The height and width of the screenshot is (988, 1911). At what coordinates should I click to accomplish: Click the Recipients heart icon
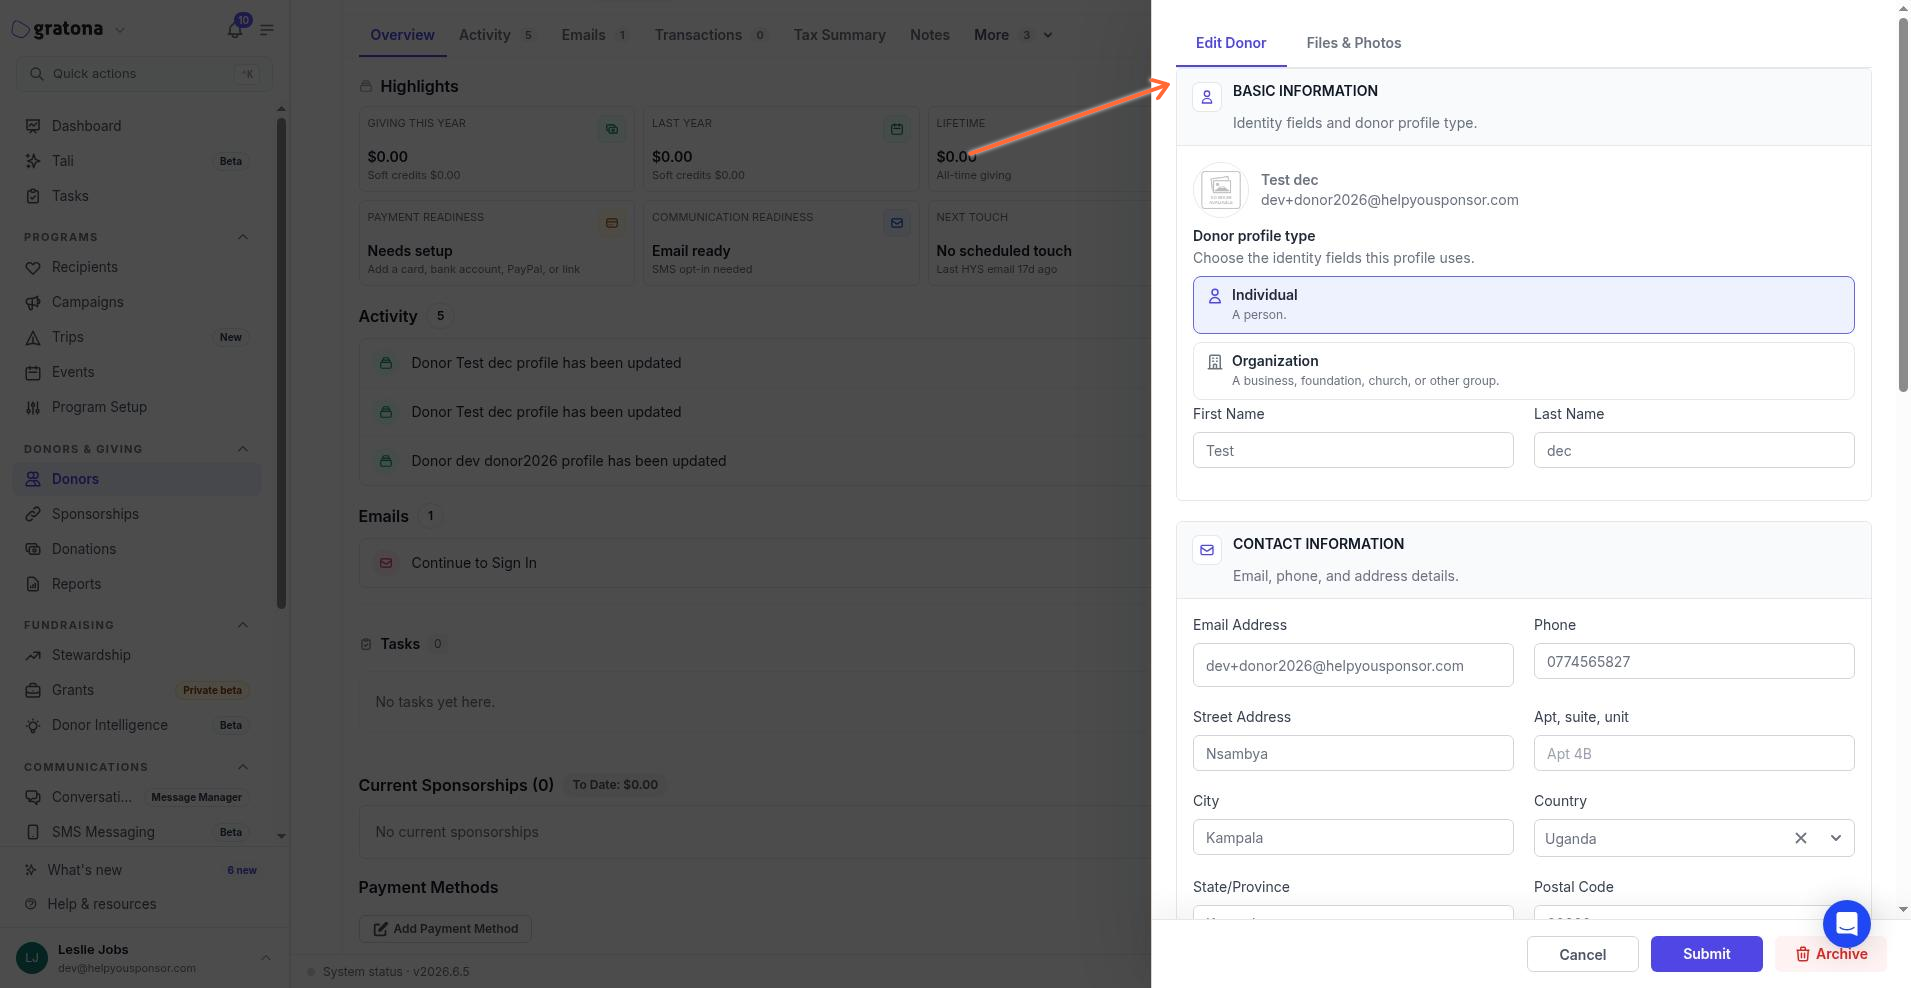click(33, 267)
